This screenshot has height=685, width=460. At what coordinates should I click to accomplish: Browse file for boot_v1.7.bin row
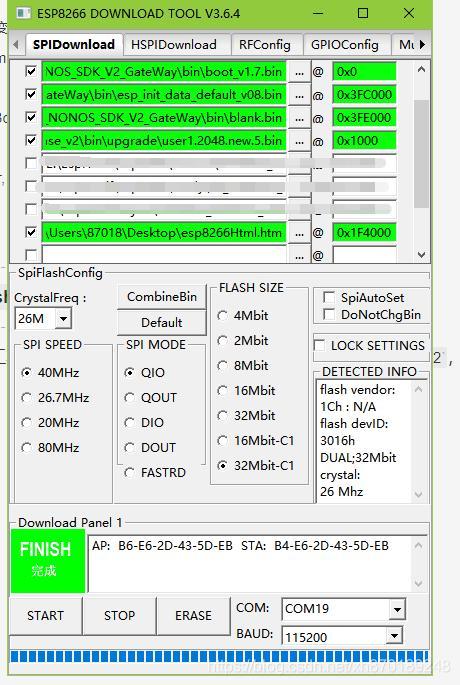click(x=299, y=73)
